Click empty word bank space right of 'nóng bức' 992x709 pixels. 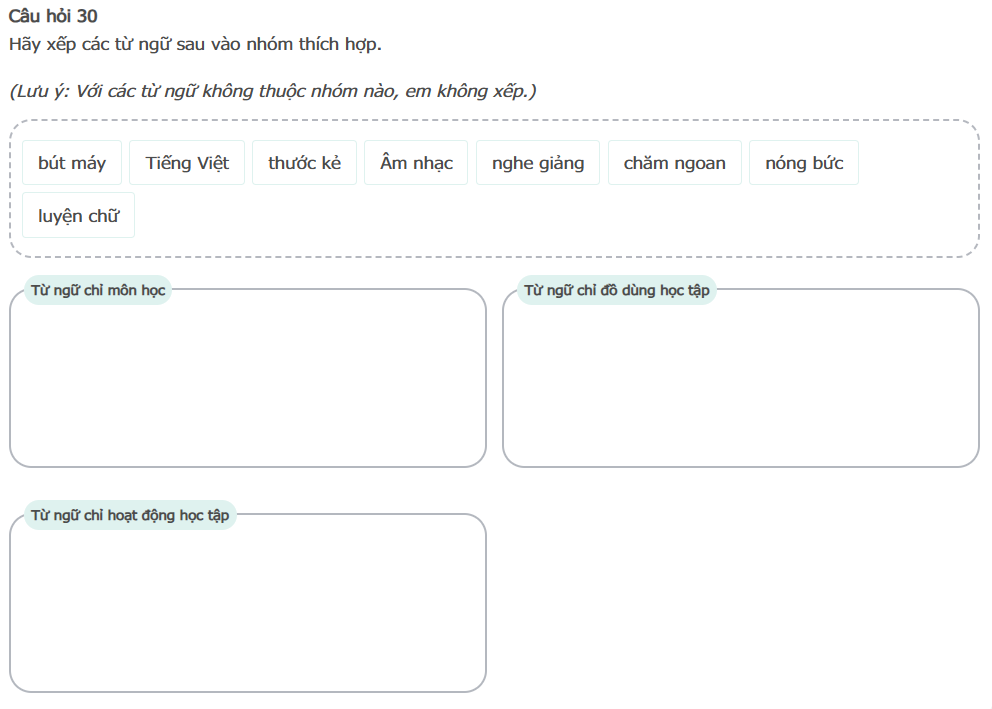[x=915, y=164]
